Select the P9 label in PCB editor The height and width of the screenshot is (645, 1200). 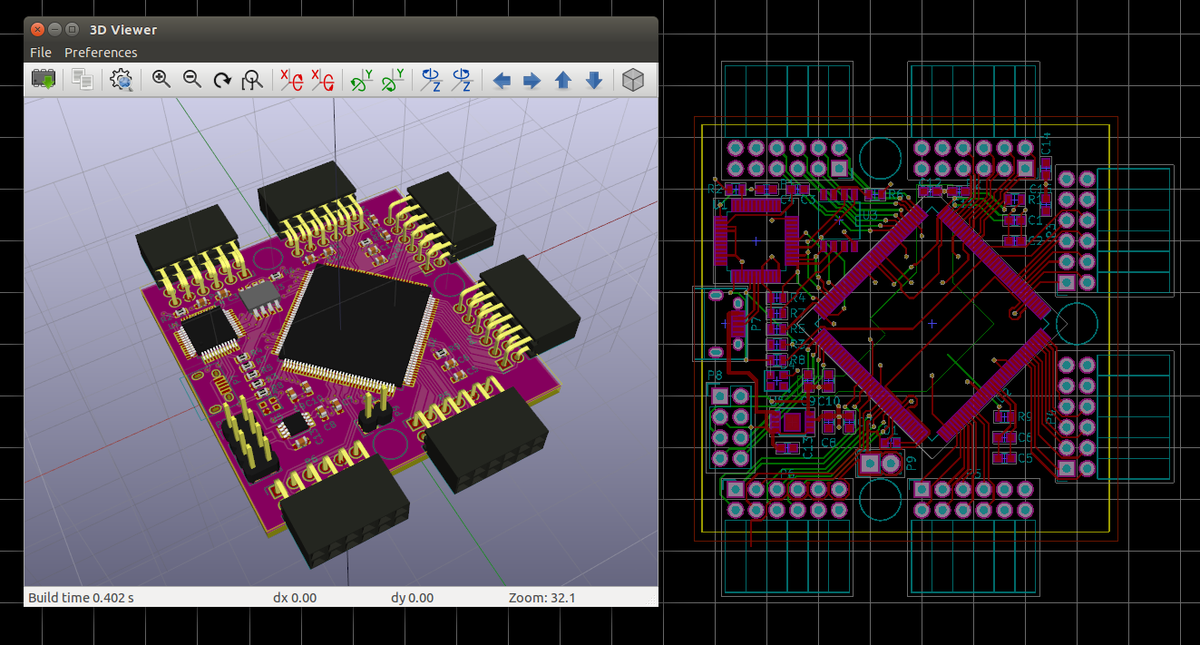point(911,461)
